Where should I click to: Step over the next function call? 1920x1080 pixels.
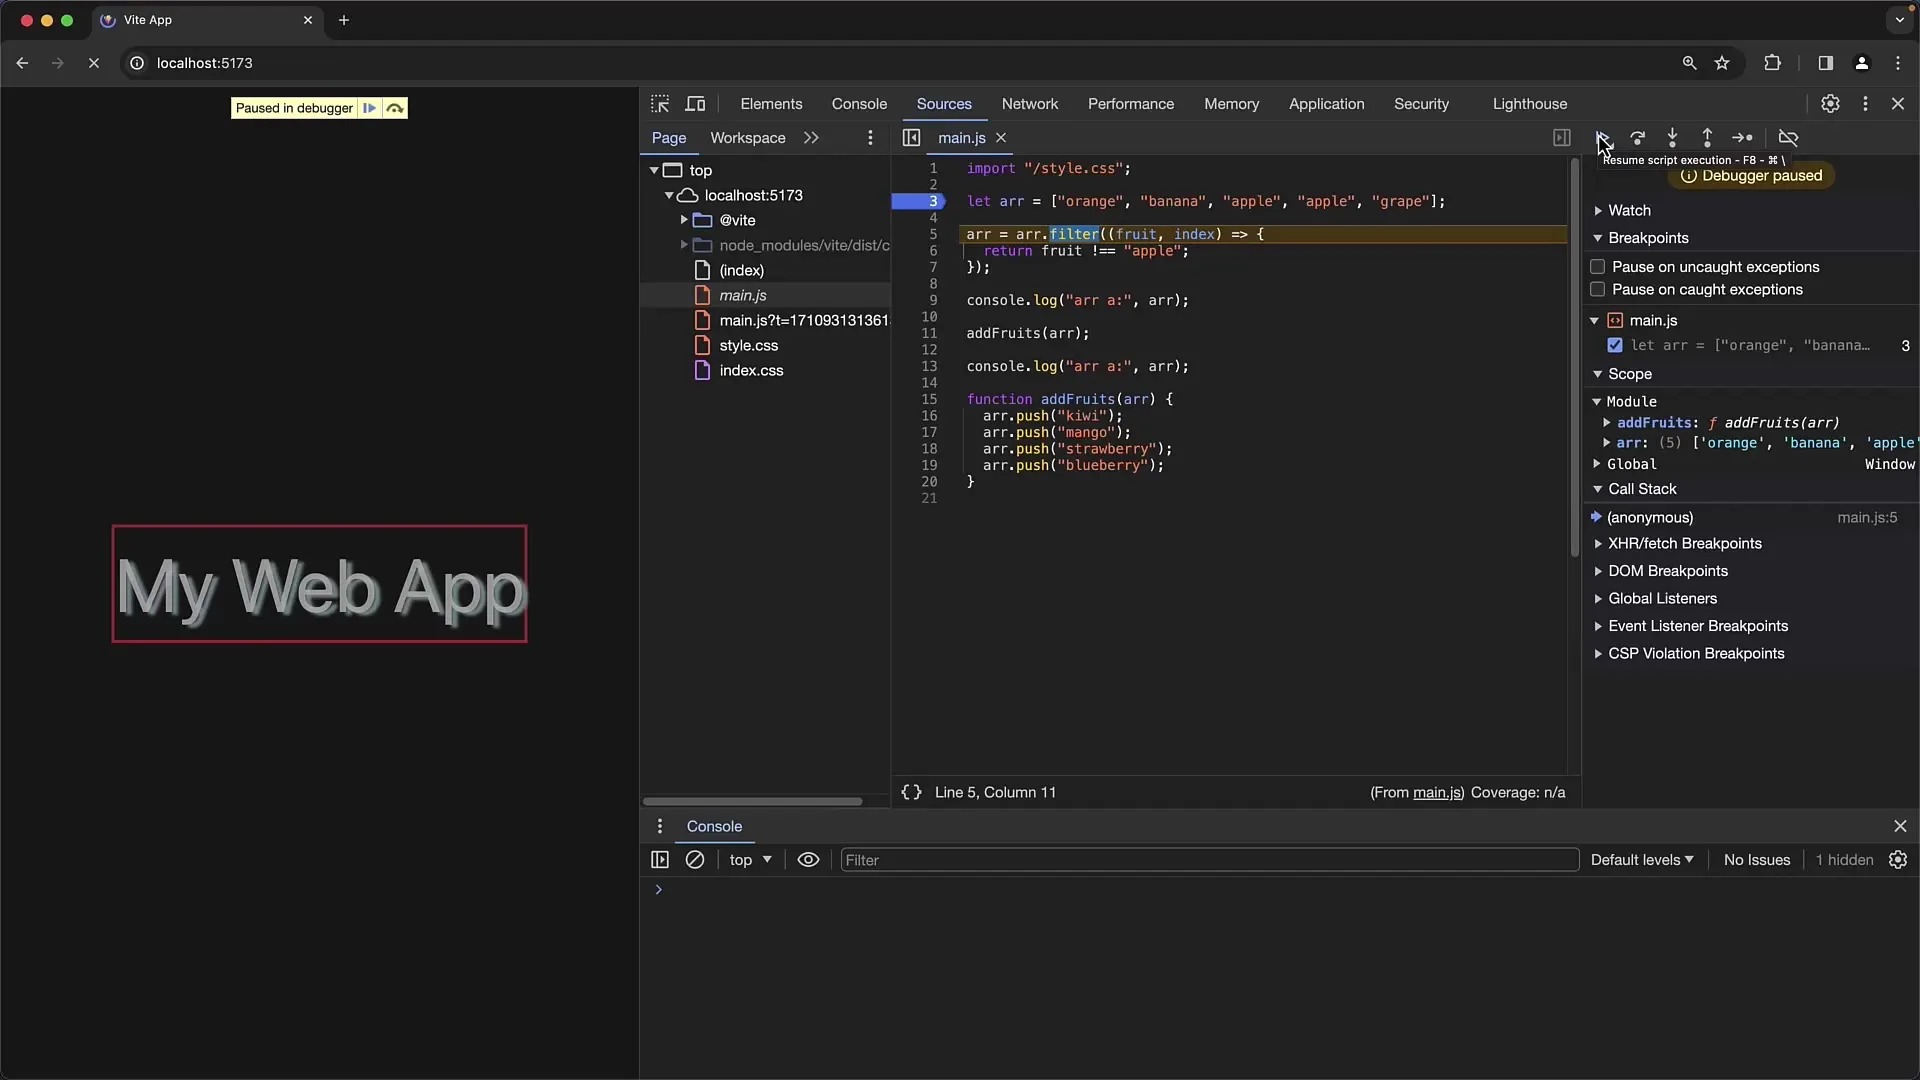(1638, 138)
